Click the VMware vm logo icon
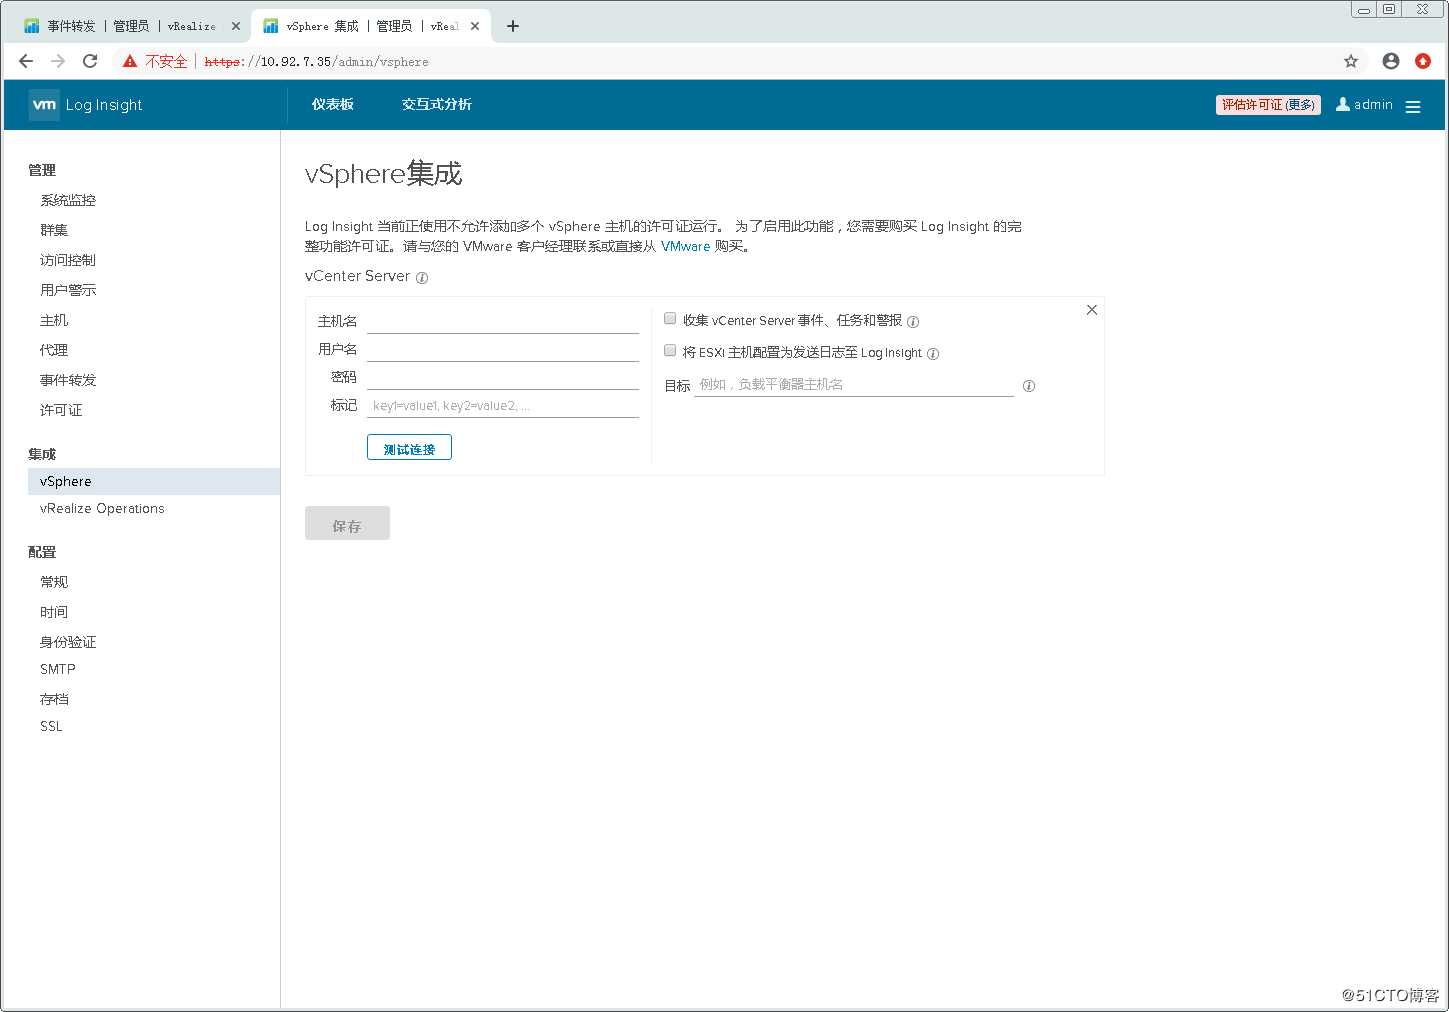Screen dimensions: 1449x1012 pyautogui.click(x=44, y=105)
